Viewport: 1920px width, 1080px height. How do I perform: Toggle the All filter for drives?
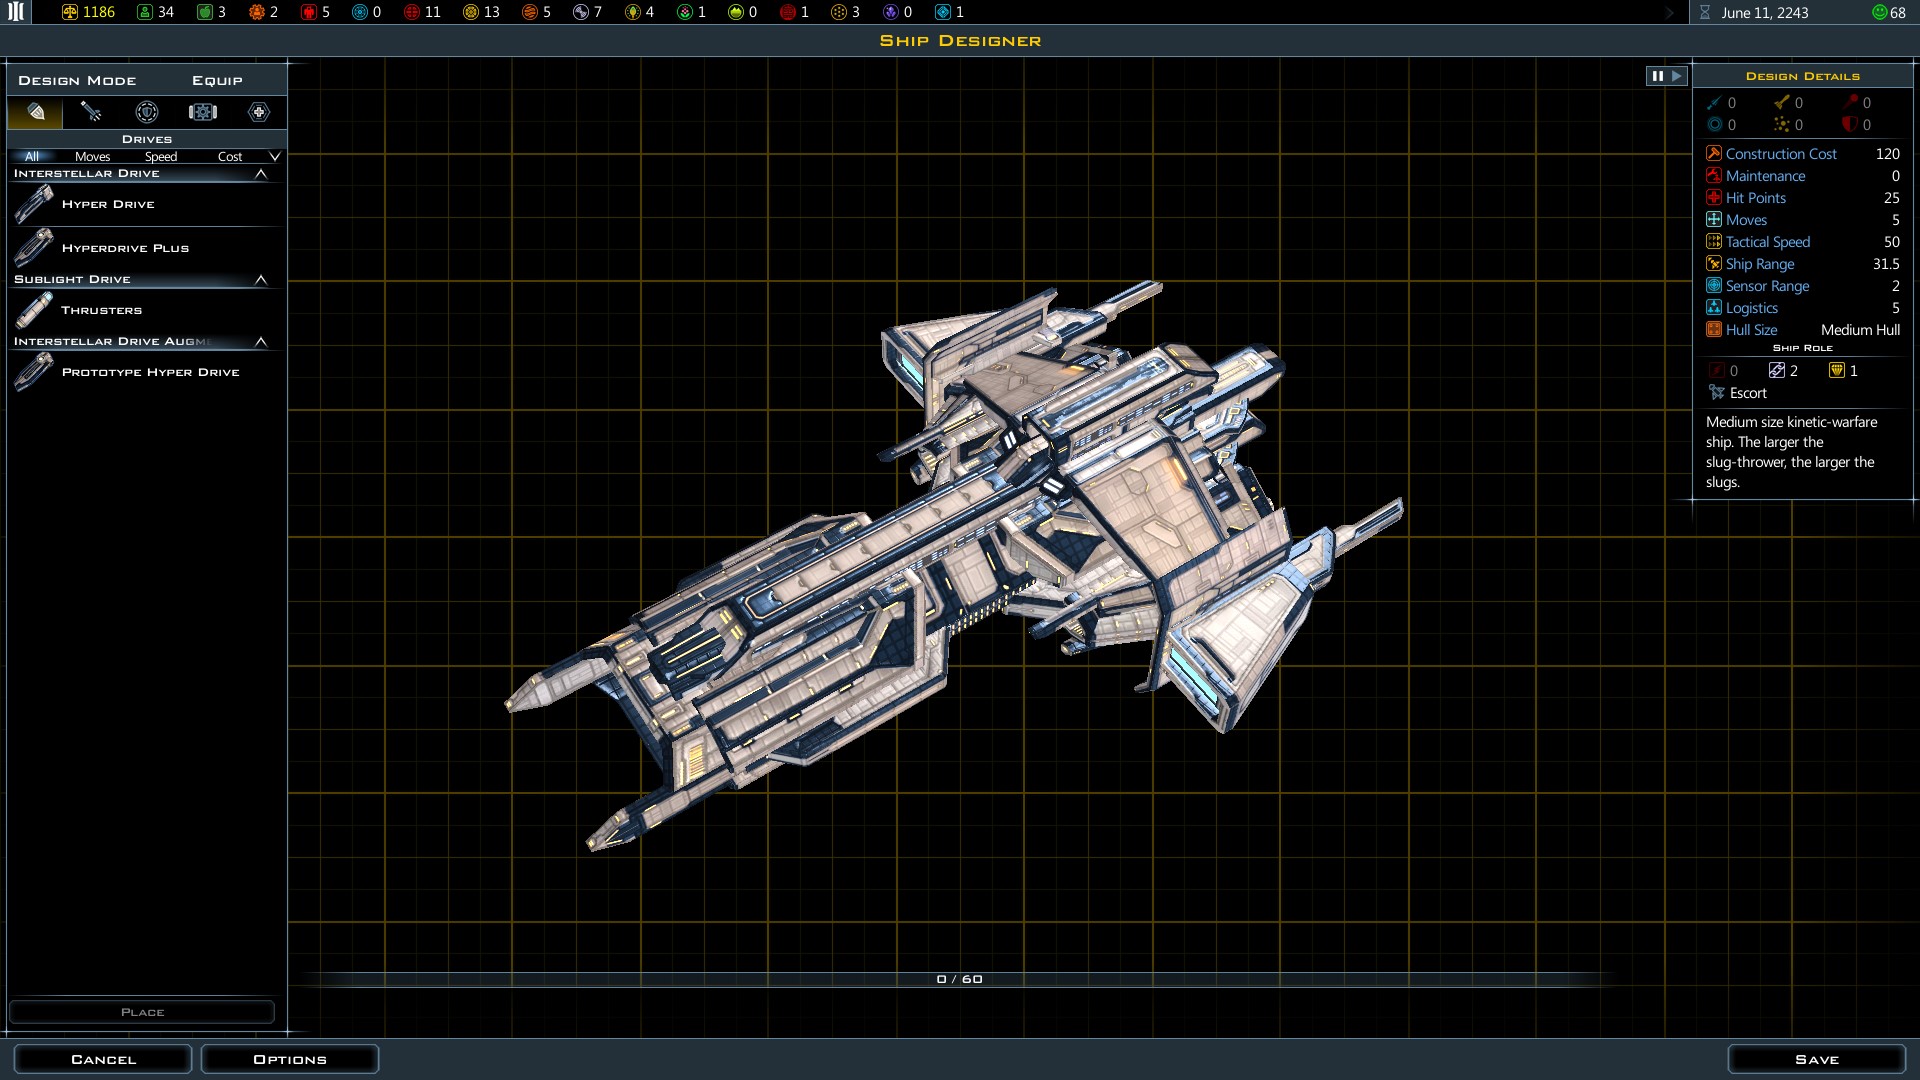32,157
